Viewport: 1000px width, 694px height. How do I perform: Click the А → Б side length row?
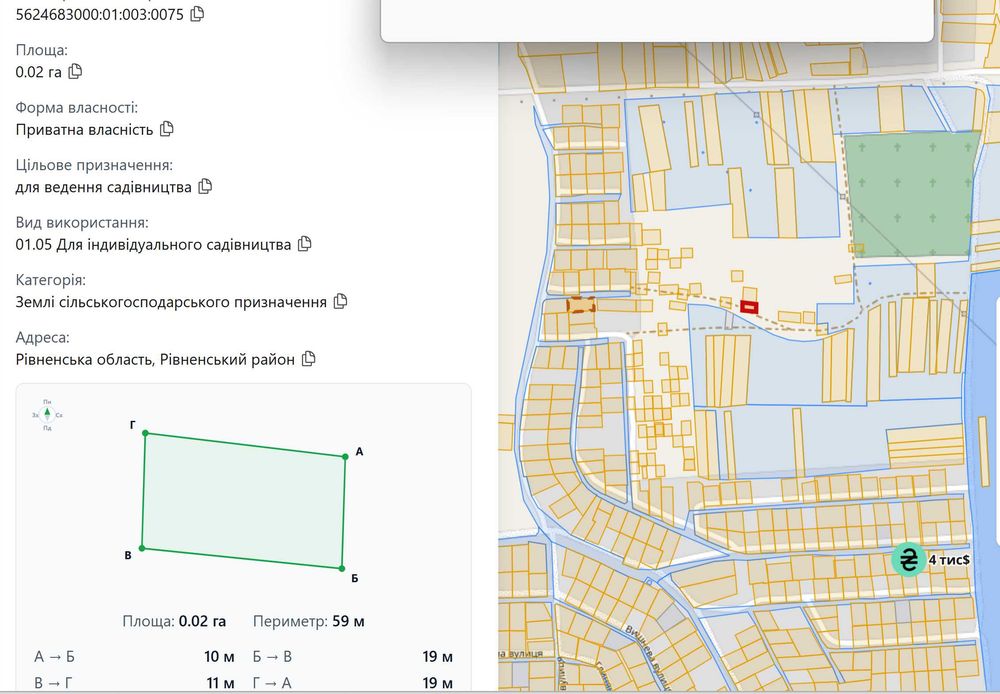coord(135,656)
